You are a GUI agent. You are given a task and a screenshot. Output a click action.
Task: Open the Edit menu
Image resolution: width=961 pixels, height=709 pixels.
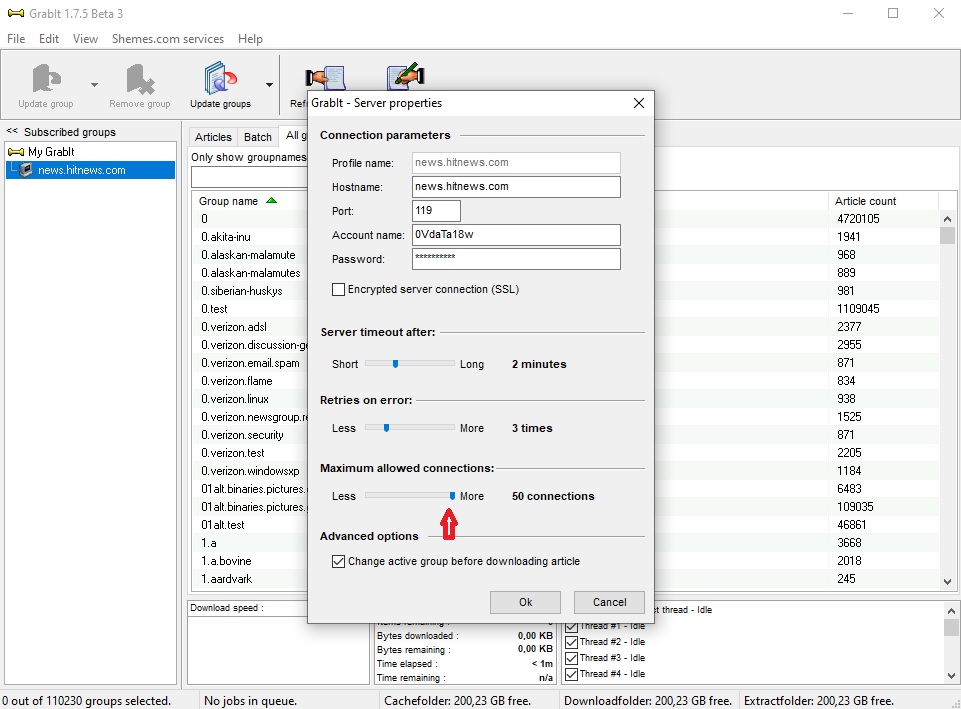49,39
